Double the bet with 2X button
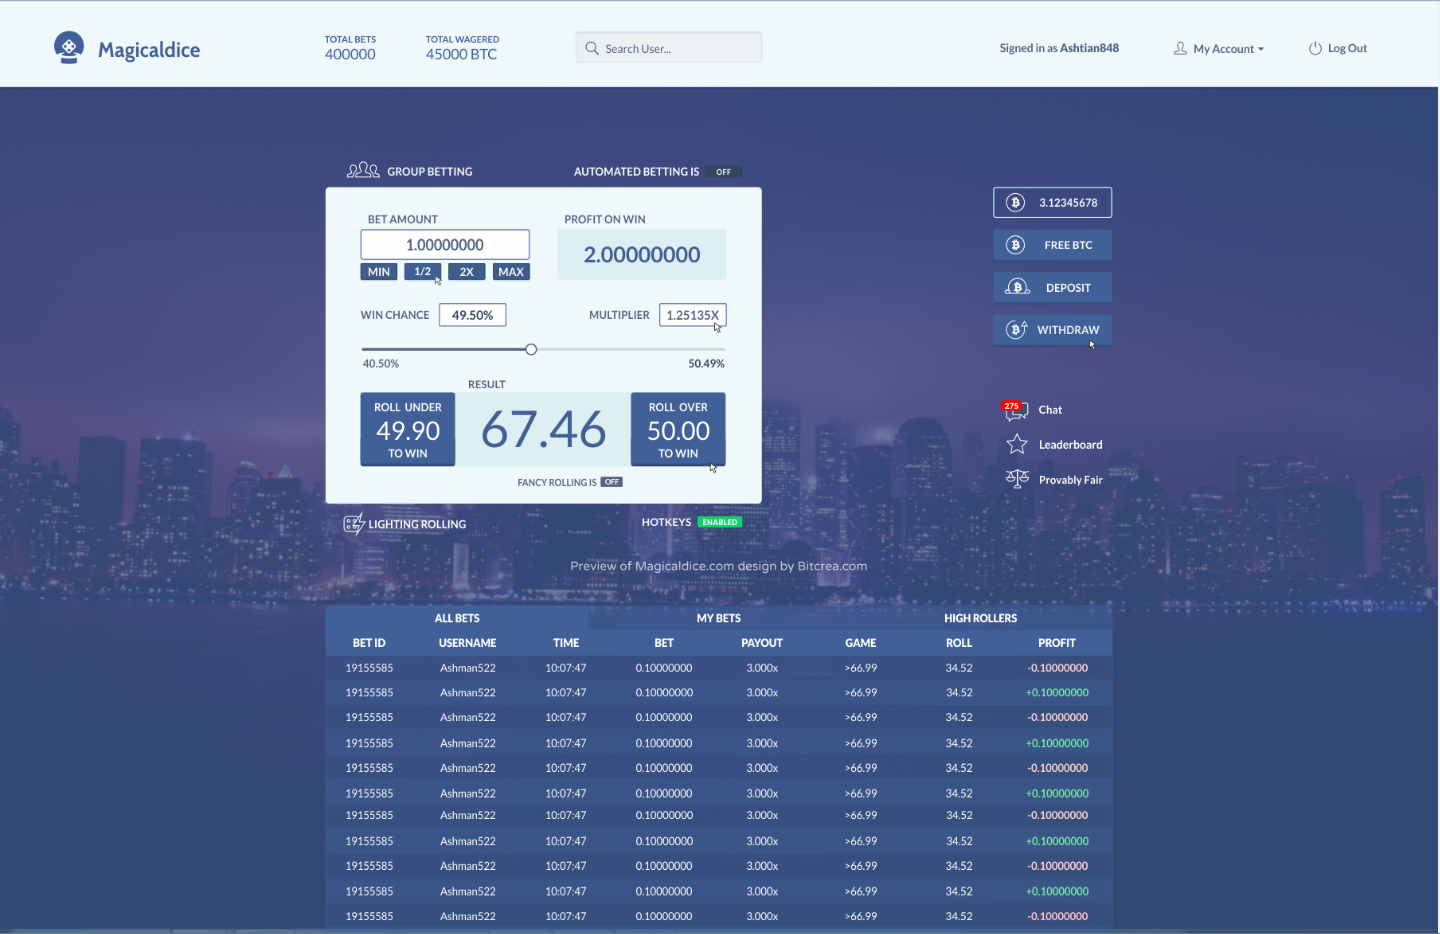This screenshot has width=1440, height=934. coord(467,272)
